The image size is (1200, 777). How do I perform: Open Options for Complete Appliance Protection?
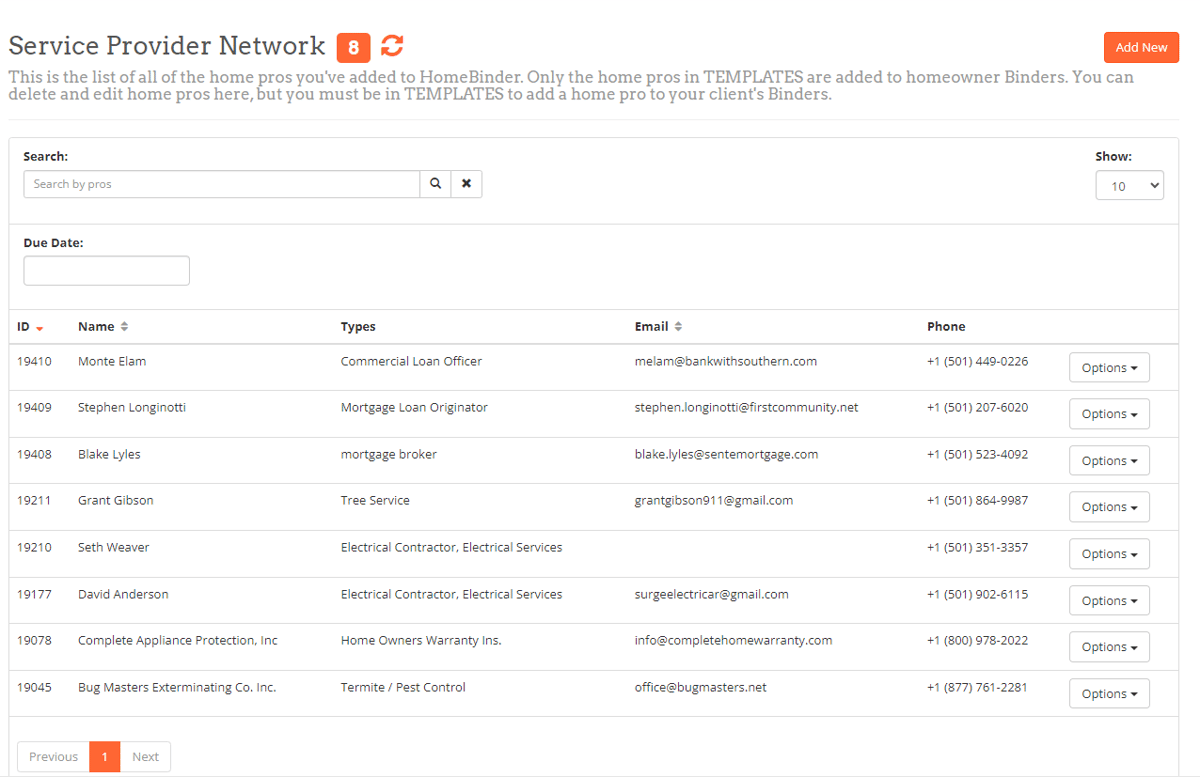pos(1109,647)
